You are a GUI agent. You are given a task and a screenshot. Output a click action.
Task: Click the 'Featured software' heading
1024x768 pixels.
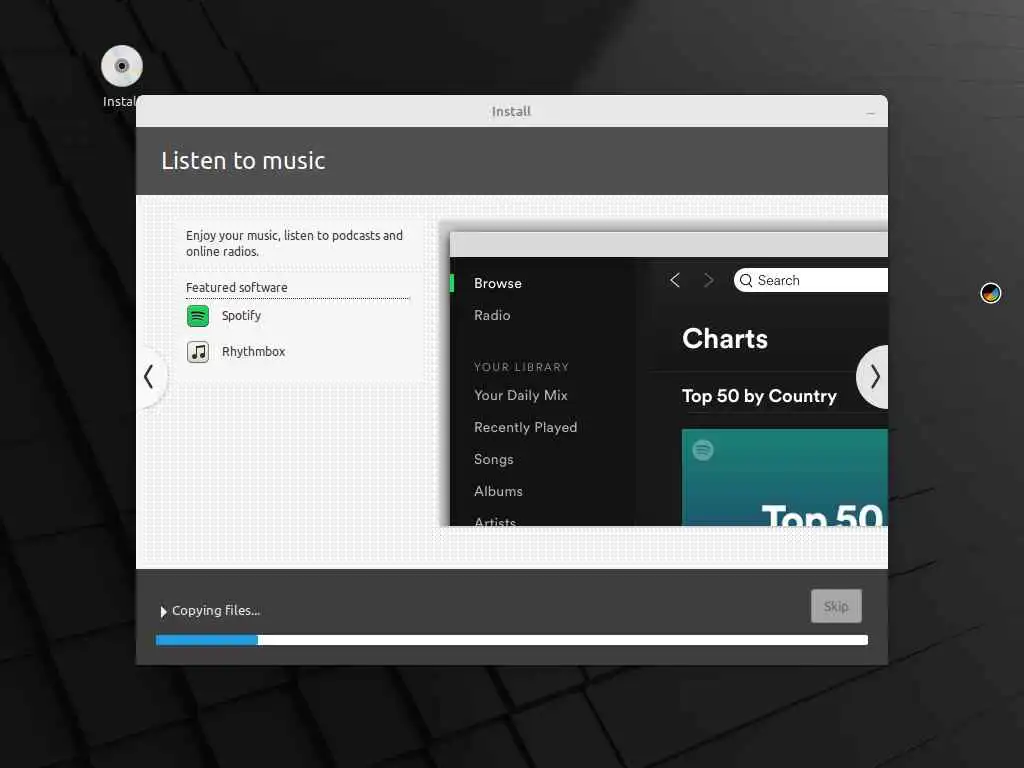point(236,287)
